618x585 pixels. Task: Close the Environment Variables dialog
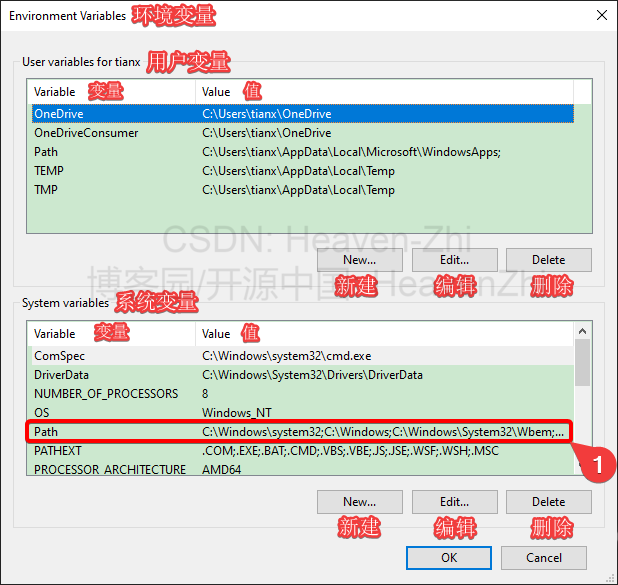601,15
